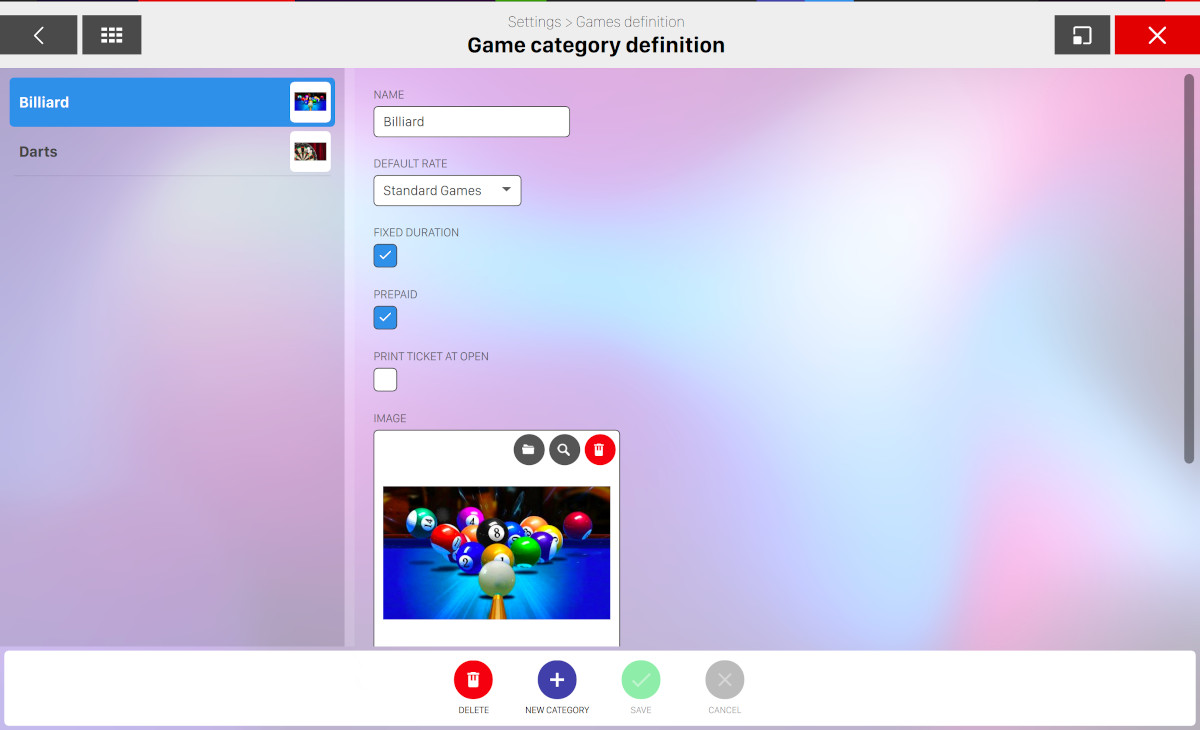This screenshot has width=1200, height=730.
Task: Click the magnifier icon above image
Action: pos(564,450)
